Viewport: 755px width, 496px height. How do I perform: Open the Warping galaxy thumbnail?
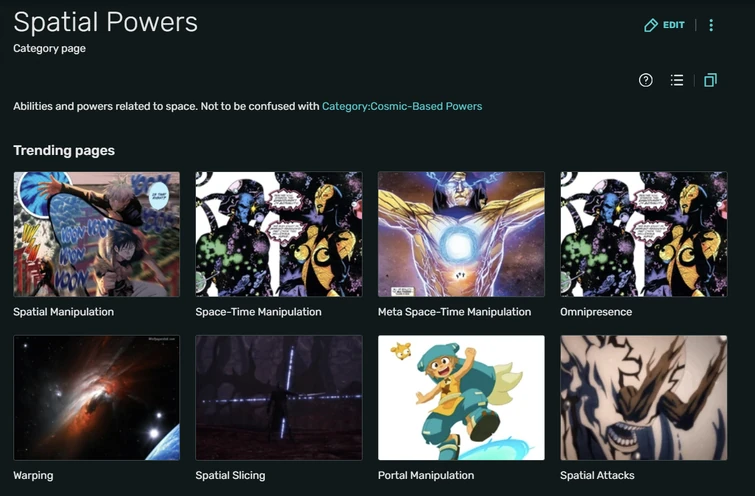pos(96,398)
